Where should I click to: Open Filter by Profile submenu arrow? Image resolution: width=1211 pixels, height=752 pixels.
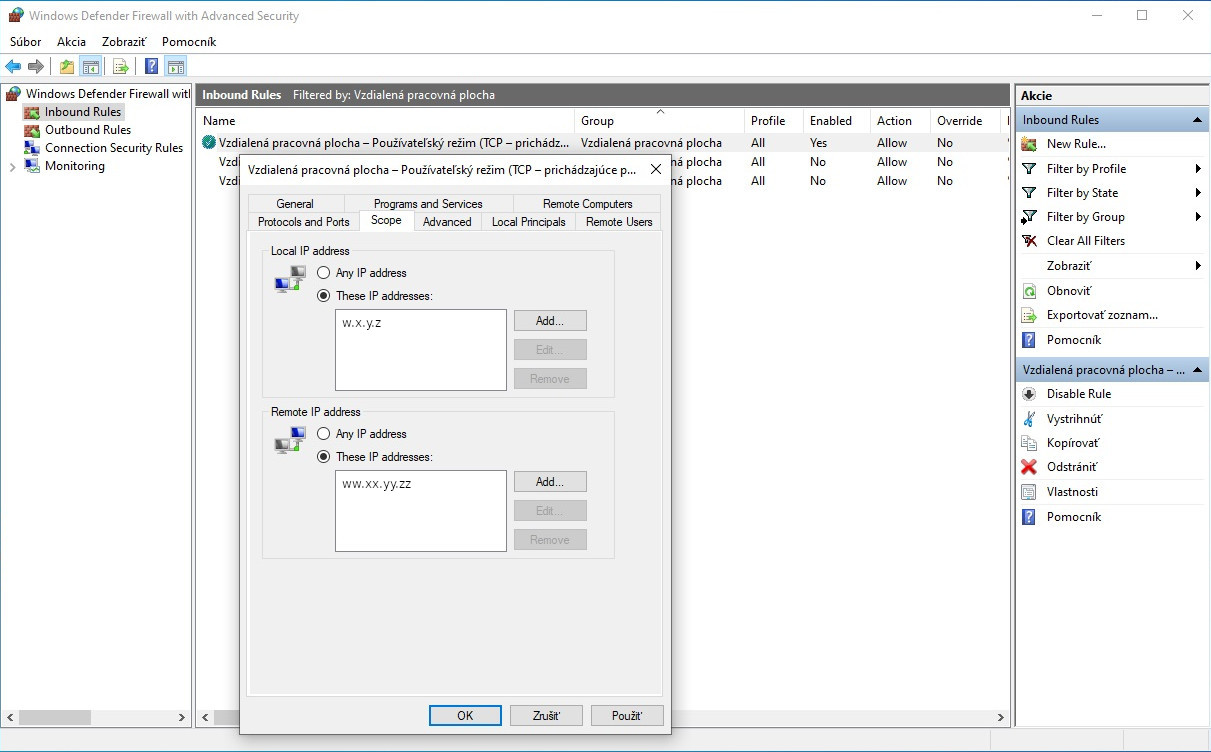(x=1198, y=169)
